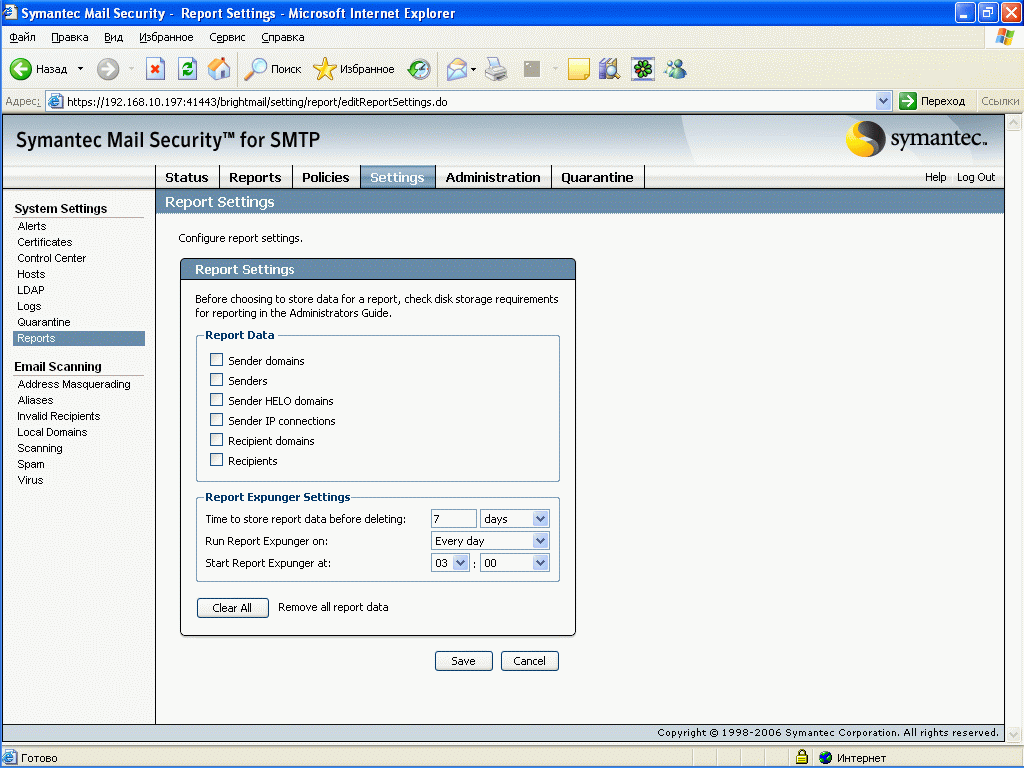Enable the Senders checkbox
The width and height of the screenshot is (1024, 768).
216,380
